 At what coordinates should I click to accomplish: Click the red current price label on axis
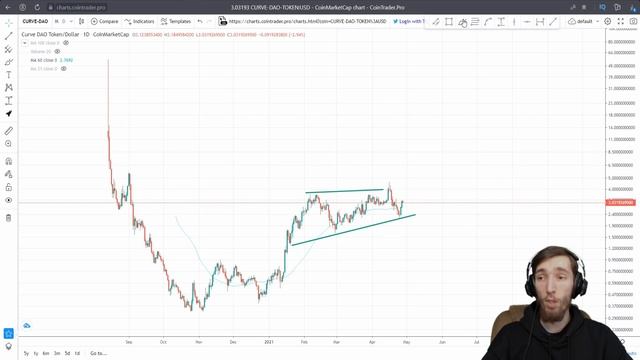(x=621, y=202)
